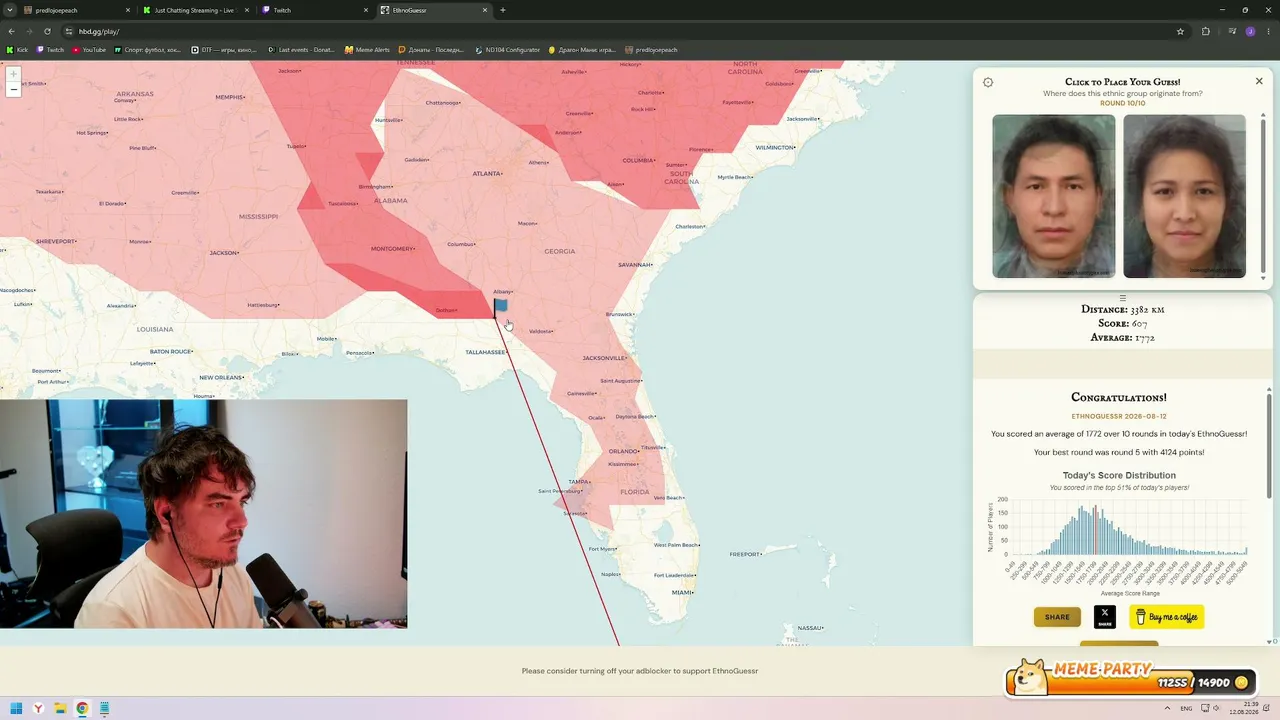Close the guess panel with the X
The image size is (1280, 720).
coord(1259,81)
